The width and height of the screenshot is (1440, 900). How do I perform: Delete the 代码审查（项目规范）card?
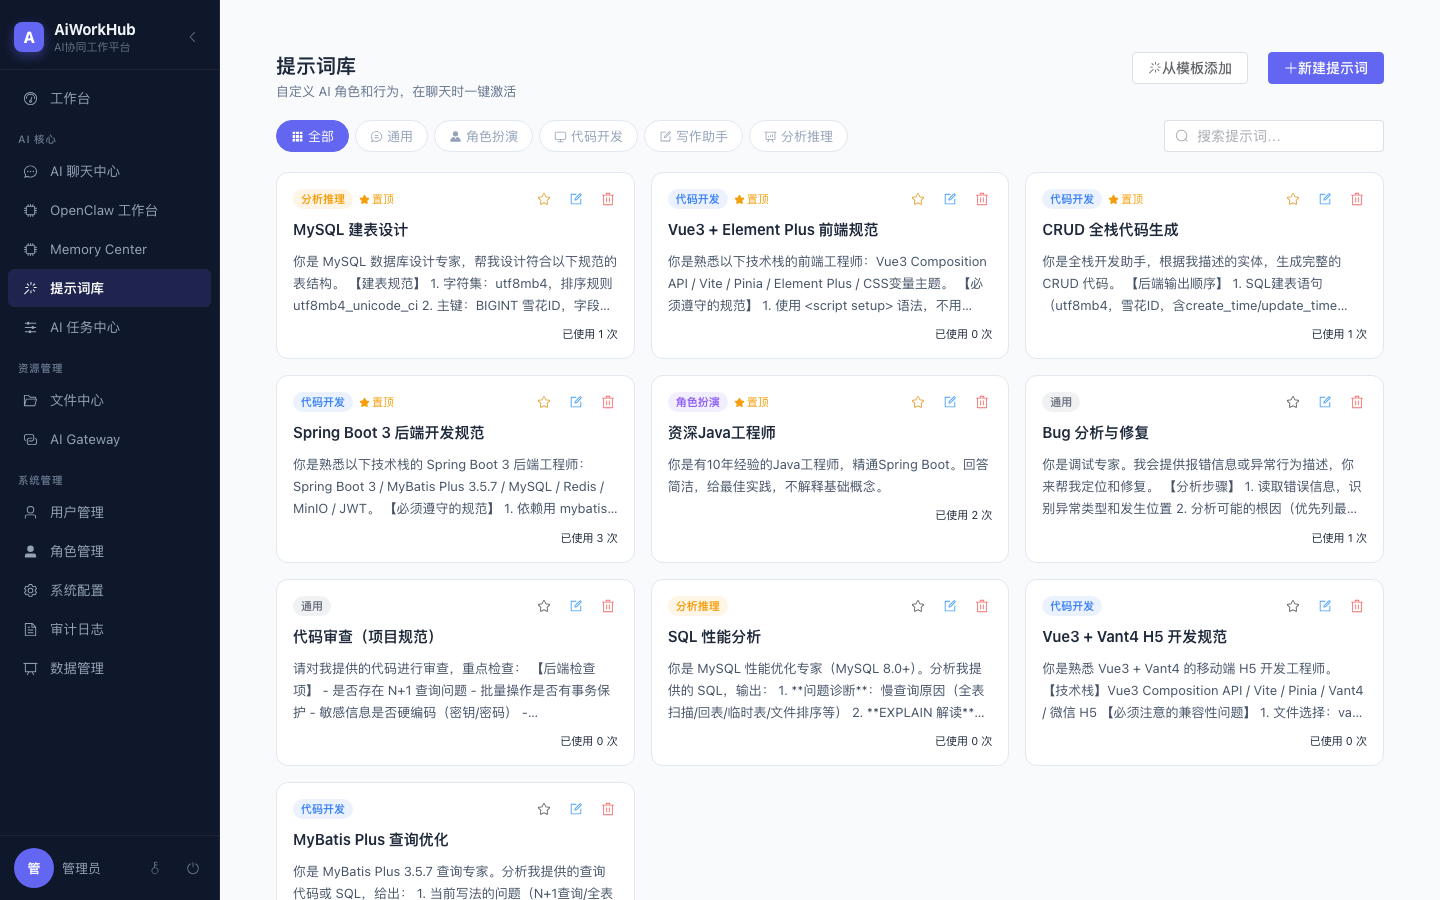coord(608,606)
